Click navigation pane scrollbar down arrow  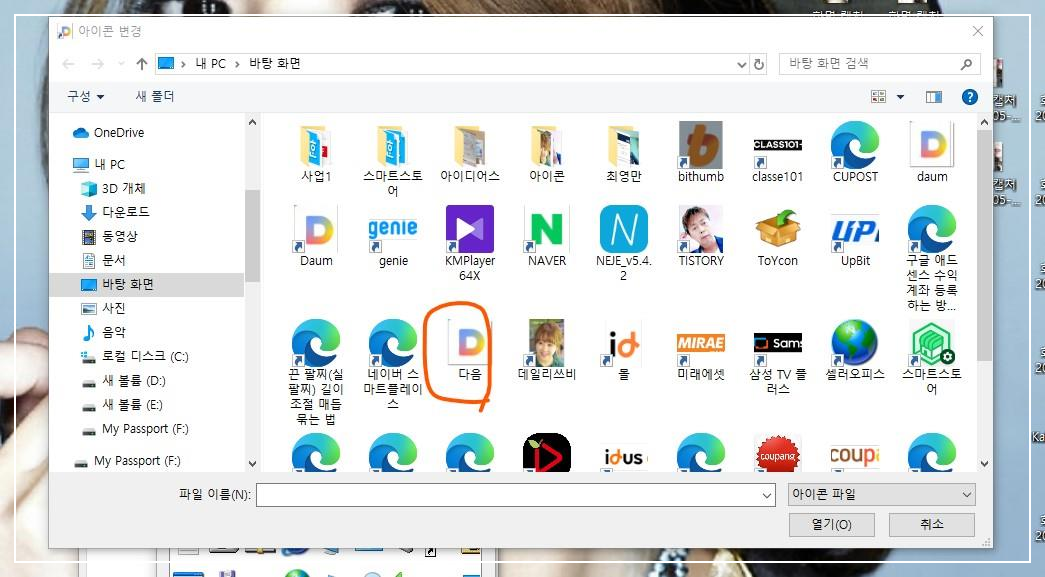pos(252,464)
